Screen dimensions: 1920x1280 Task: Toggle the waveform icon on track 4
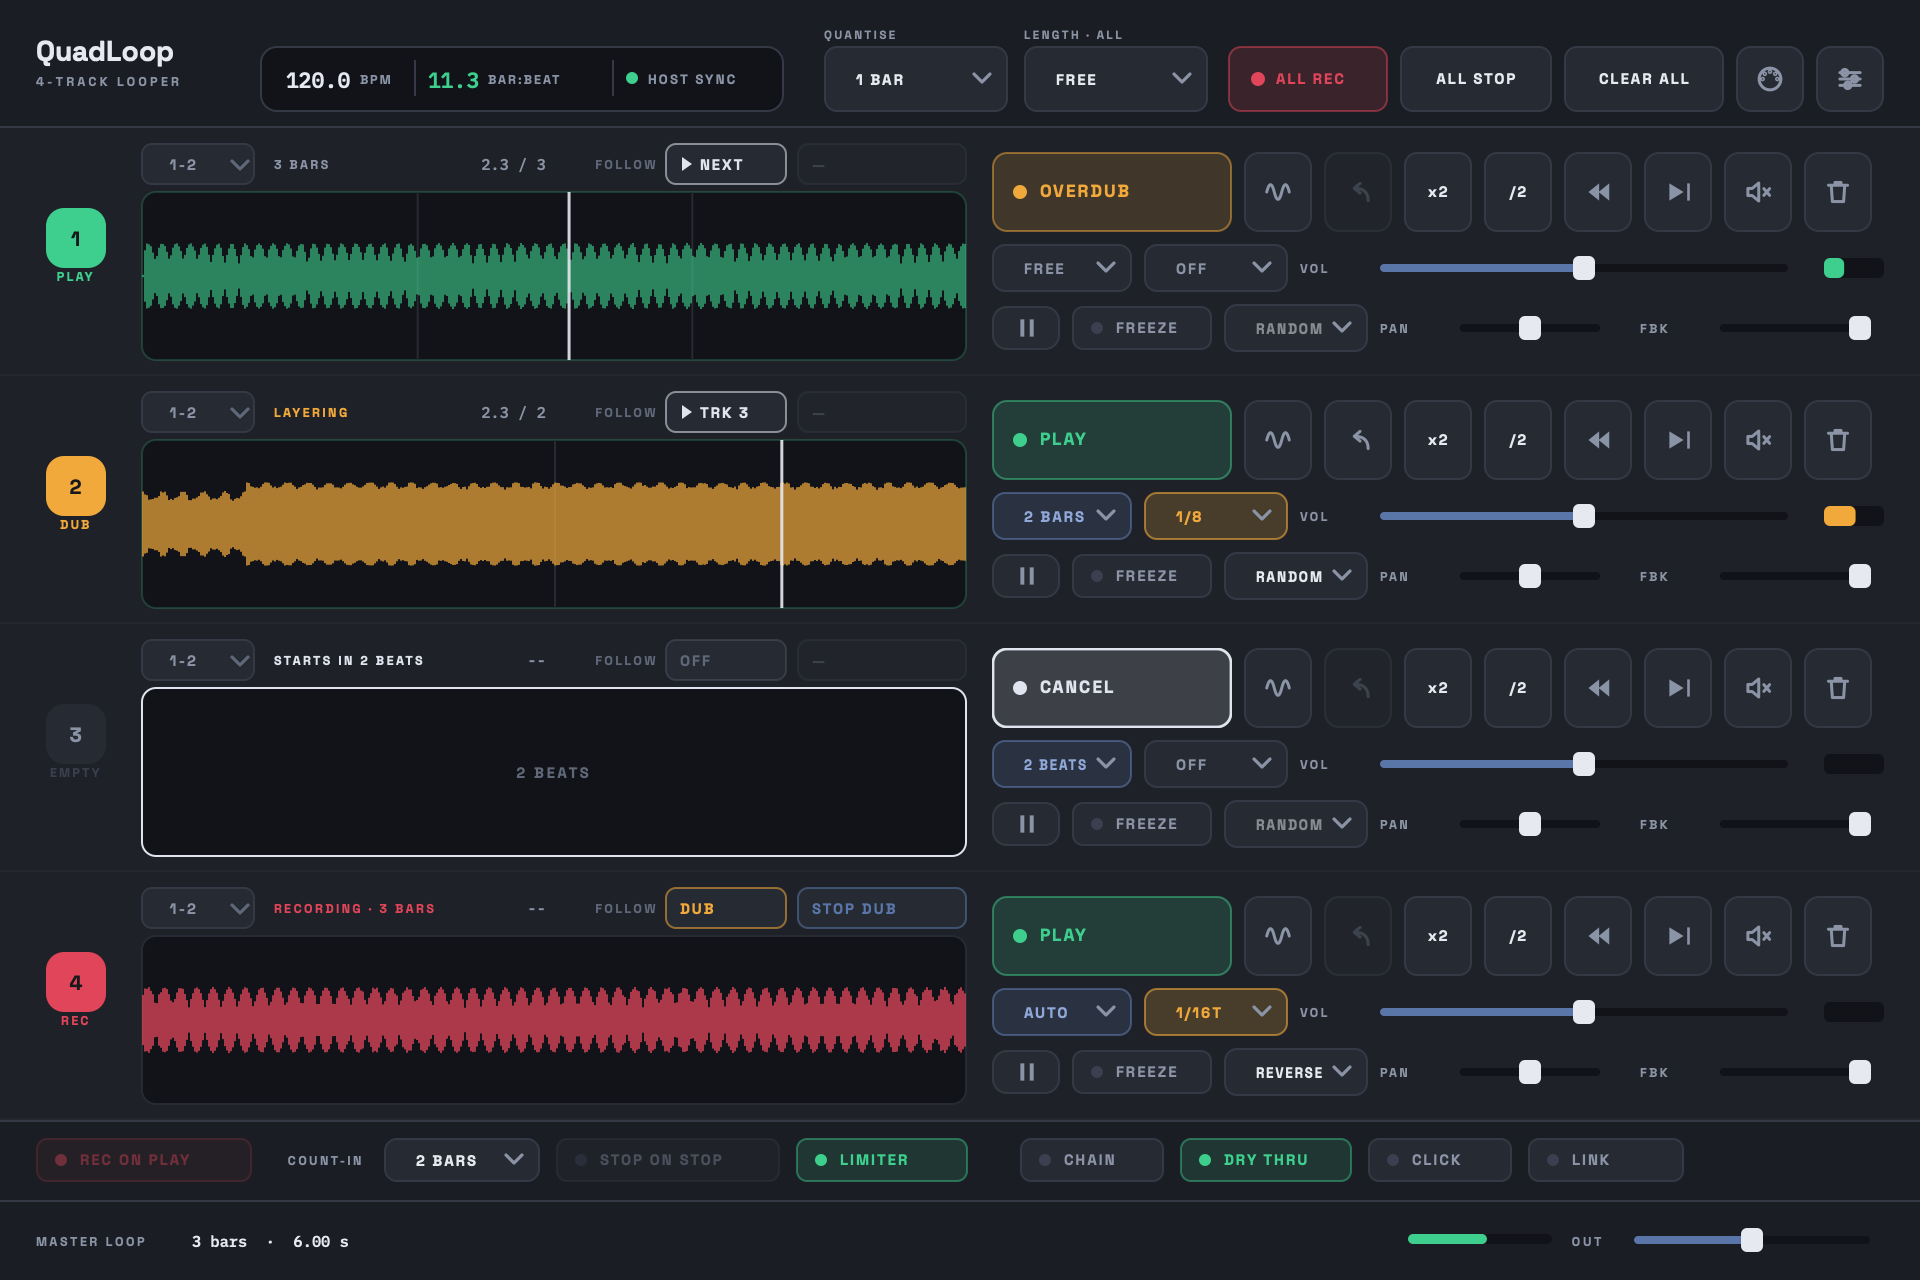(1277, 936)
